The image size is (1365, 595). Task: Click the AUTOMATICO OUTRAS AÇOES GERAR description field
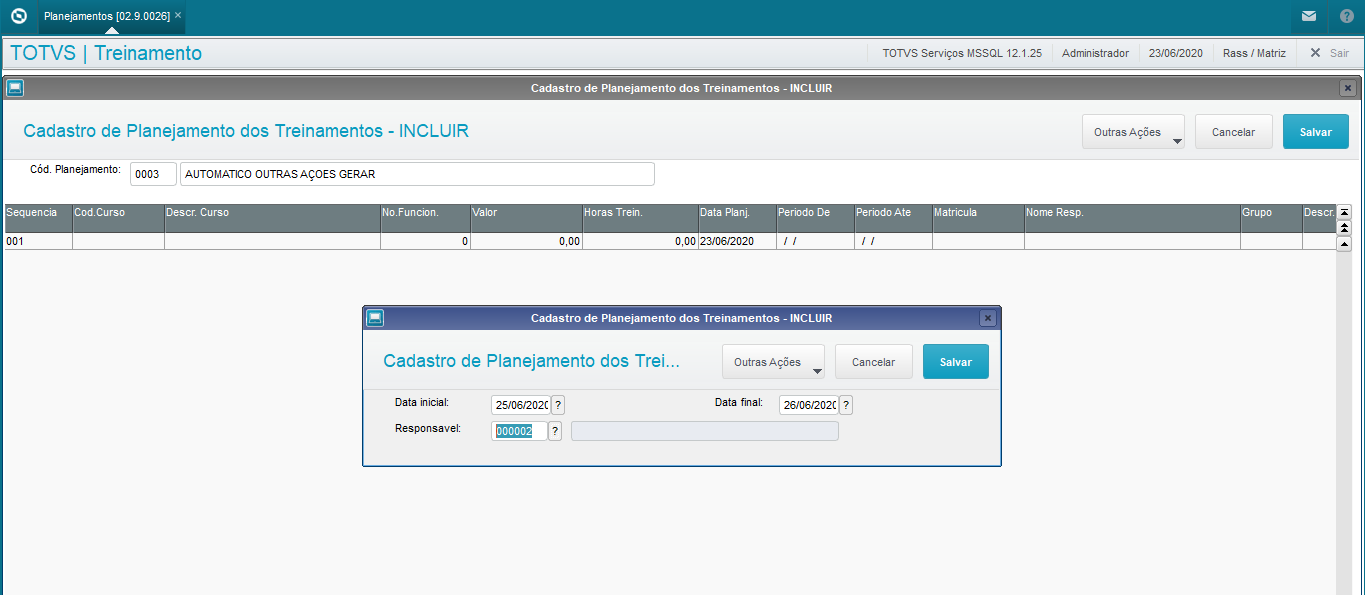(417, 174)
